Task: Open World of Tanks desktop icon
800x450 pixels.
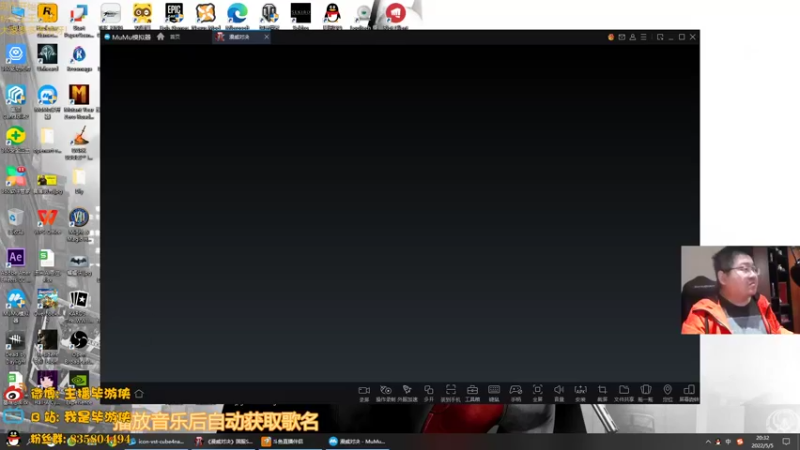Action: coord(269,16)
